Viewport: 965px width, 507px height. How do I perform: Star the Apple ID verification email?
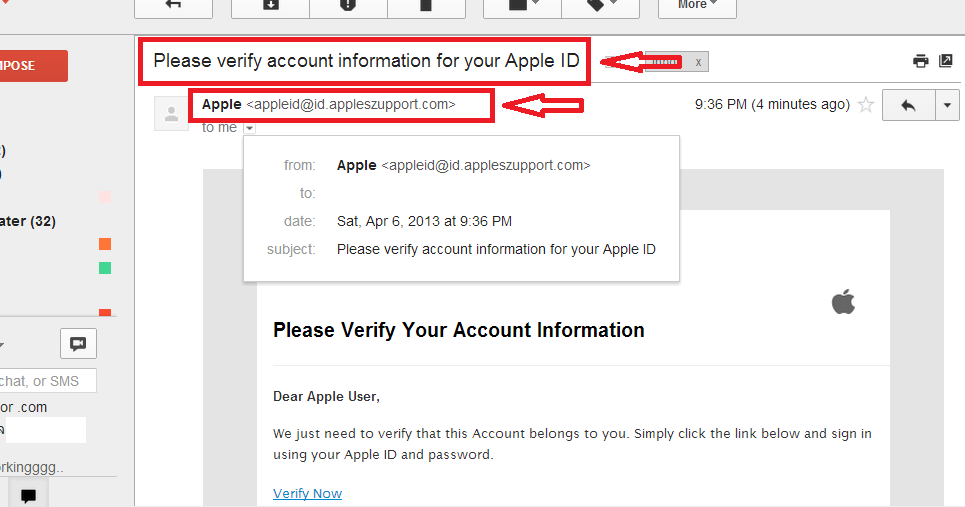coord(866,105)
